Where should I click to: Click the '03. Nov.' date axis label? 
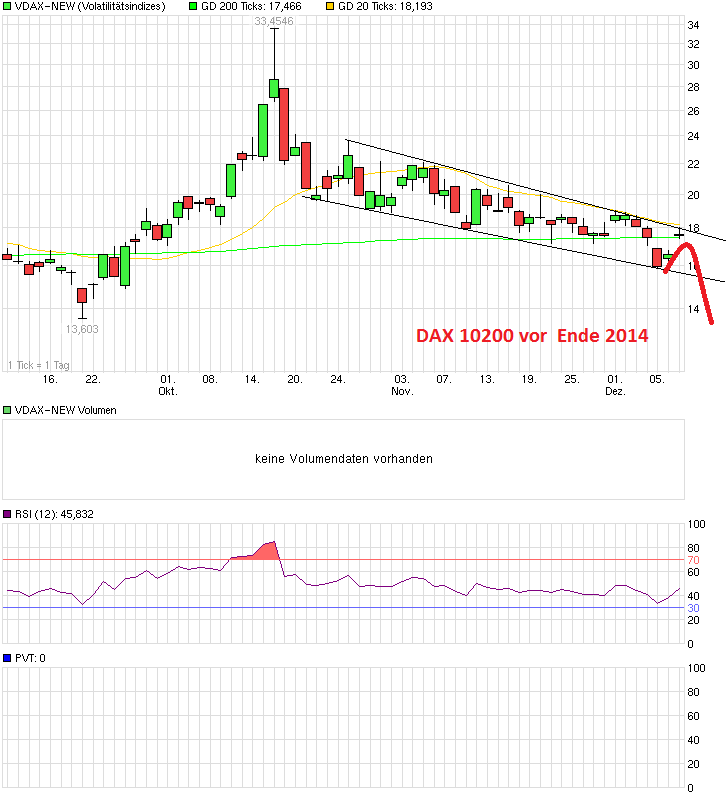(x=402, y=385)
